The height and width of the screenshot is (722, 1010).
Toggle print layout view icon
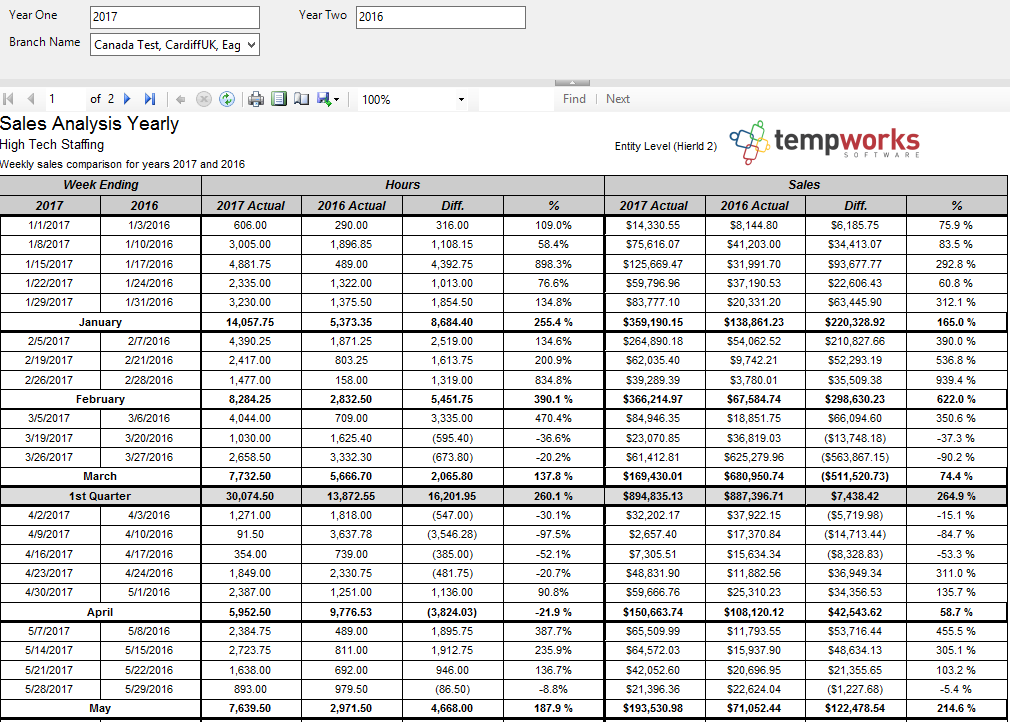point(279,99)
